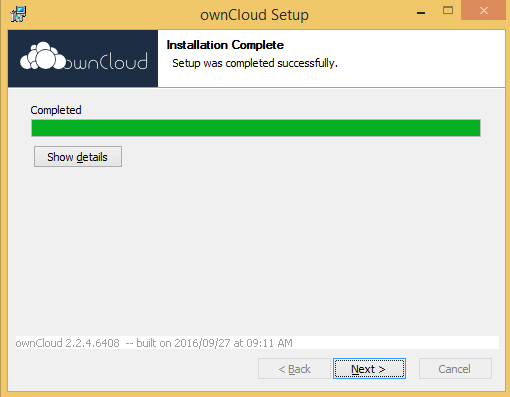510x397 pixels.
Task: Click the ownCloud wordmark in the banner
Action: tap(106, 62)
